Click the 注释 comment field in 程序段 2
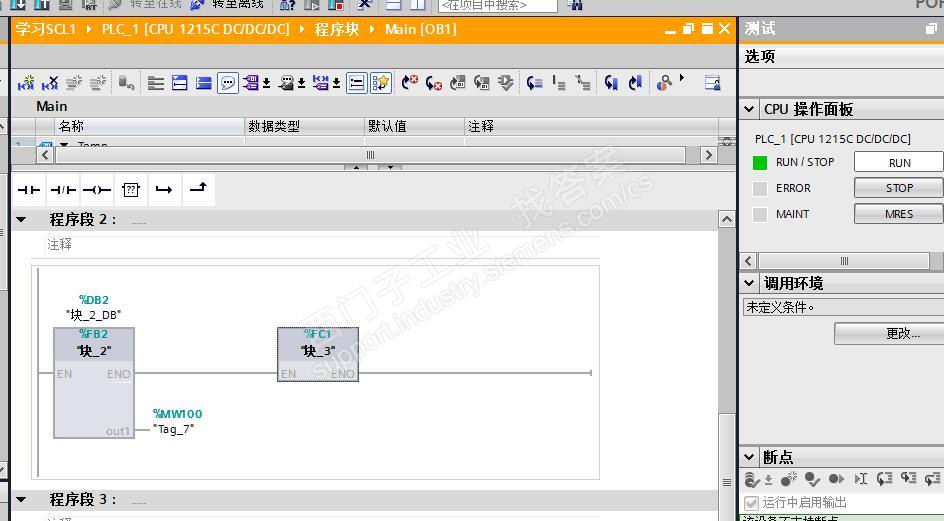The height and width of the screenshot is (521, 944). [x=323, y=245]
